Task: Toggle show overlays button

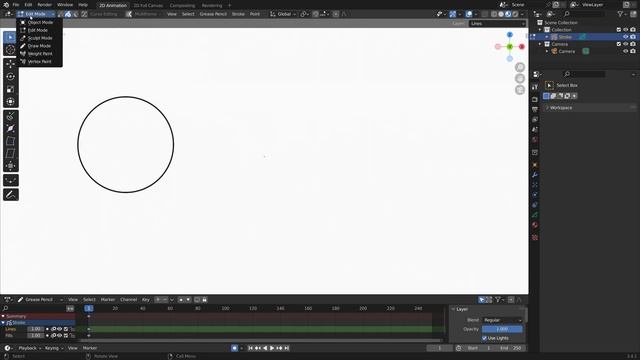Action: click(x=469, y=14)
